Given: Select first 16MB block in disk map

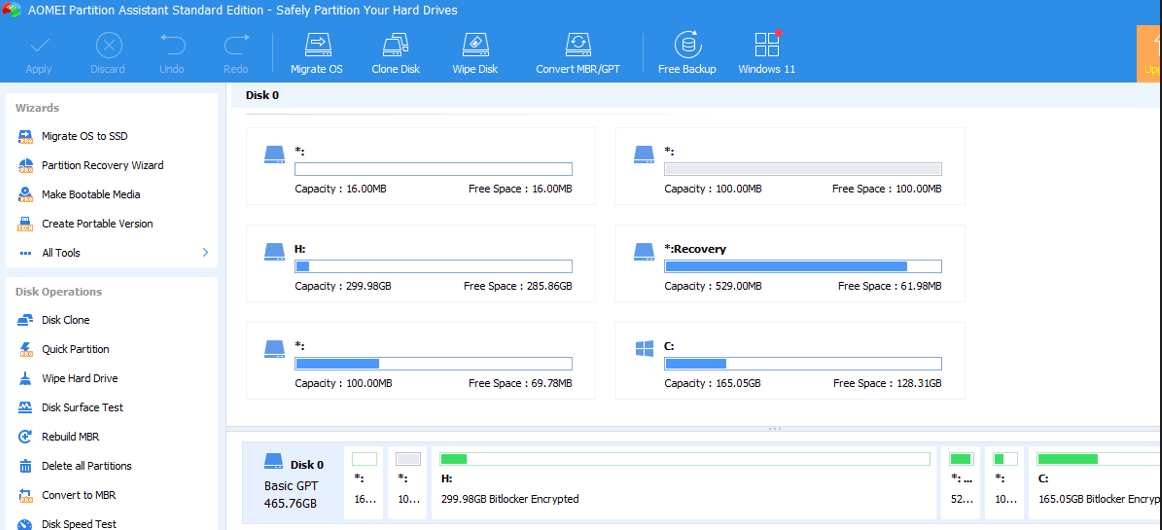Looking at the screenshot, I should click(x=364, y=482).
